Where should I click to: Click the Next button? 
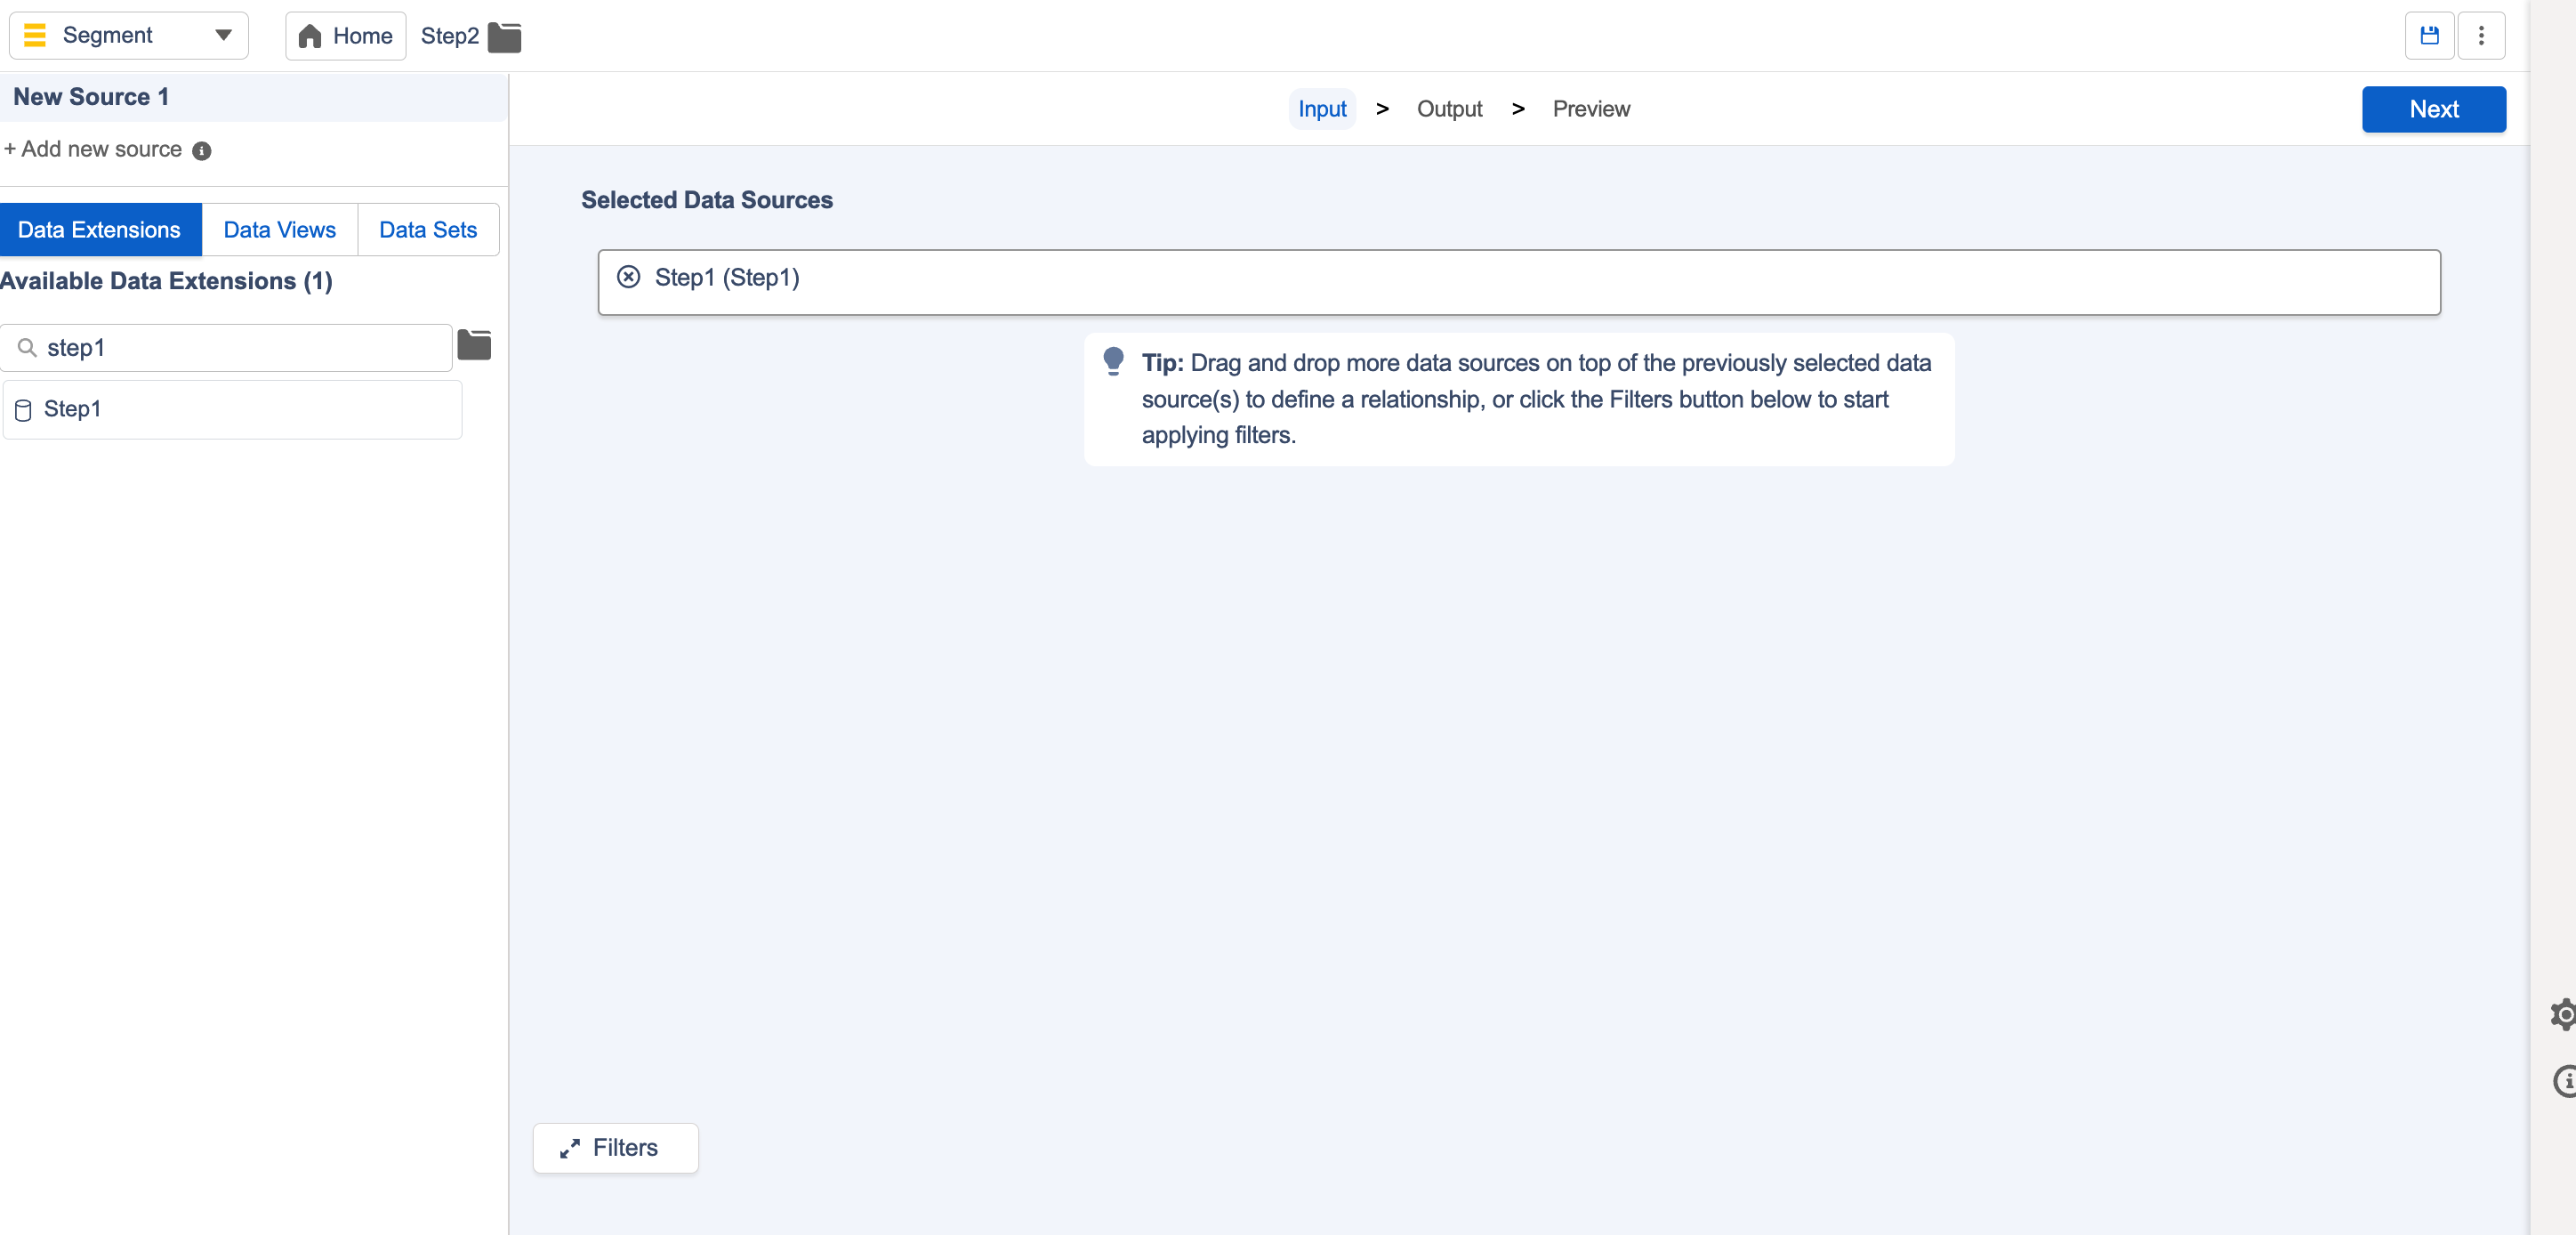[2433, 109]
